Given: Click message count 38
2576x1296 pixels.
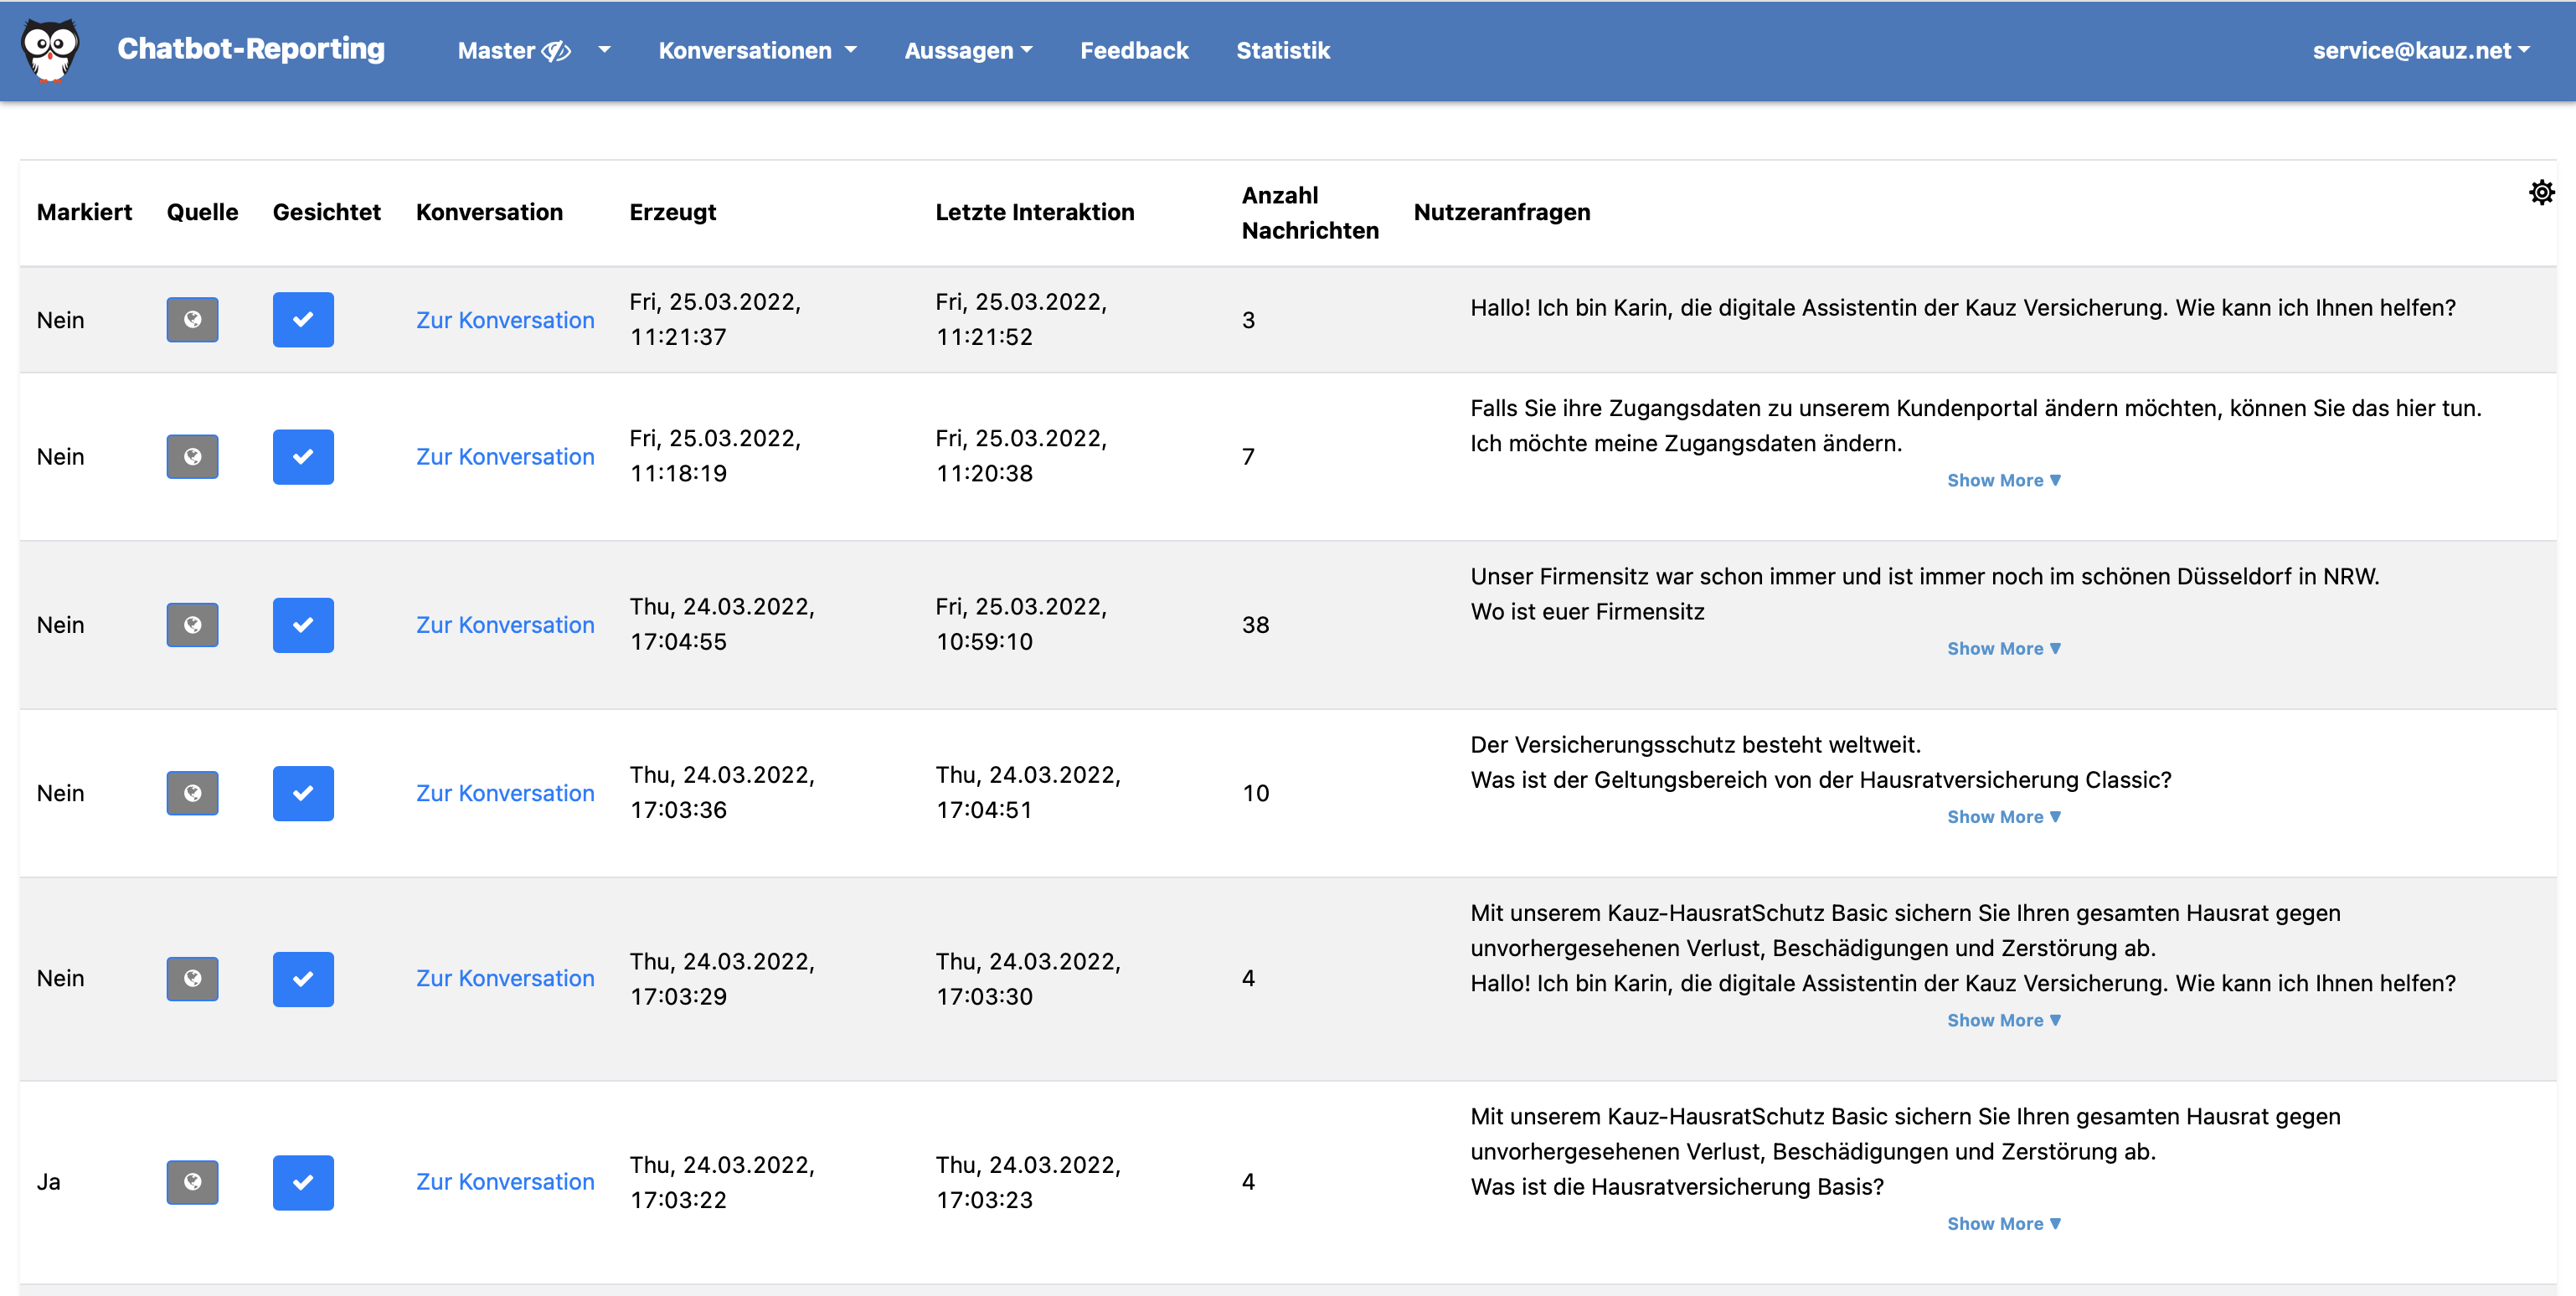Looking at the screenshot, I should pyautogui.click(x=1256, y=625).
